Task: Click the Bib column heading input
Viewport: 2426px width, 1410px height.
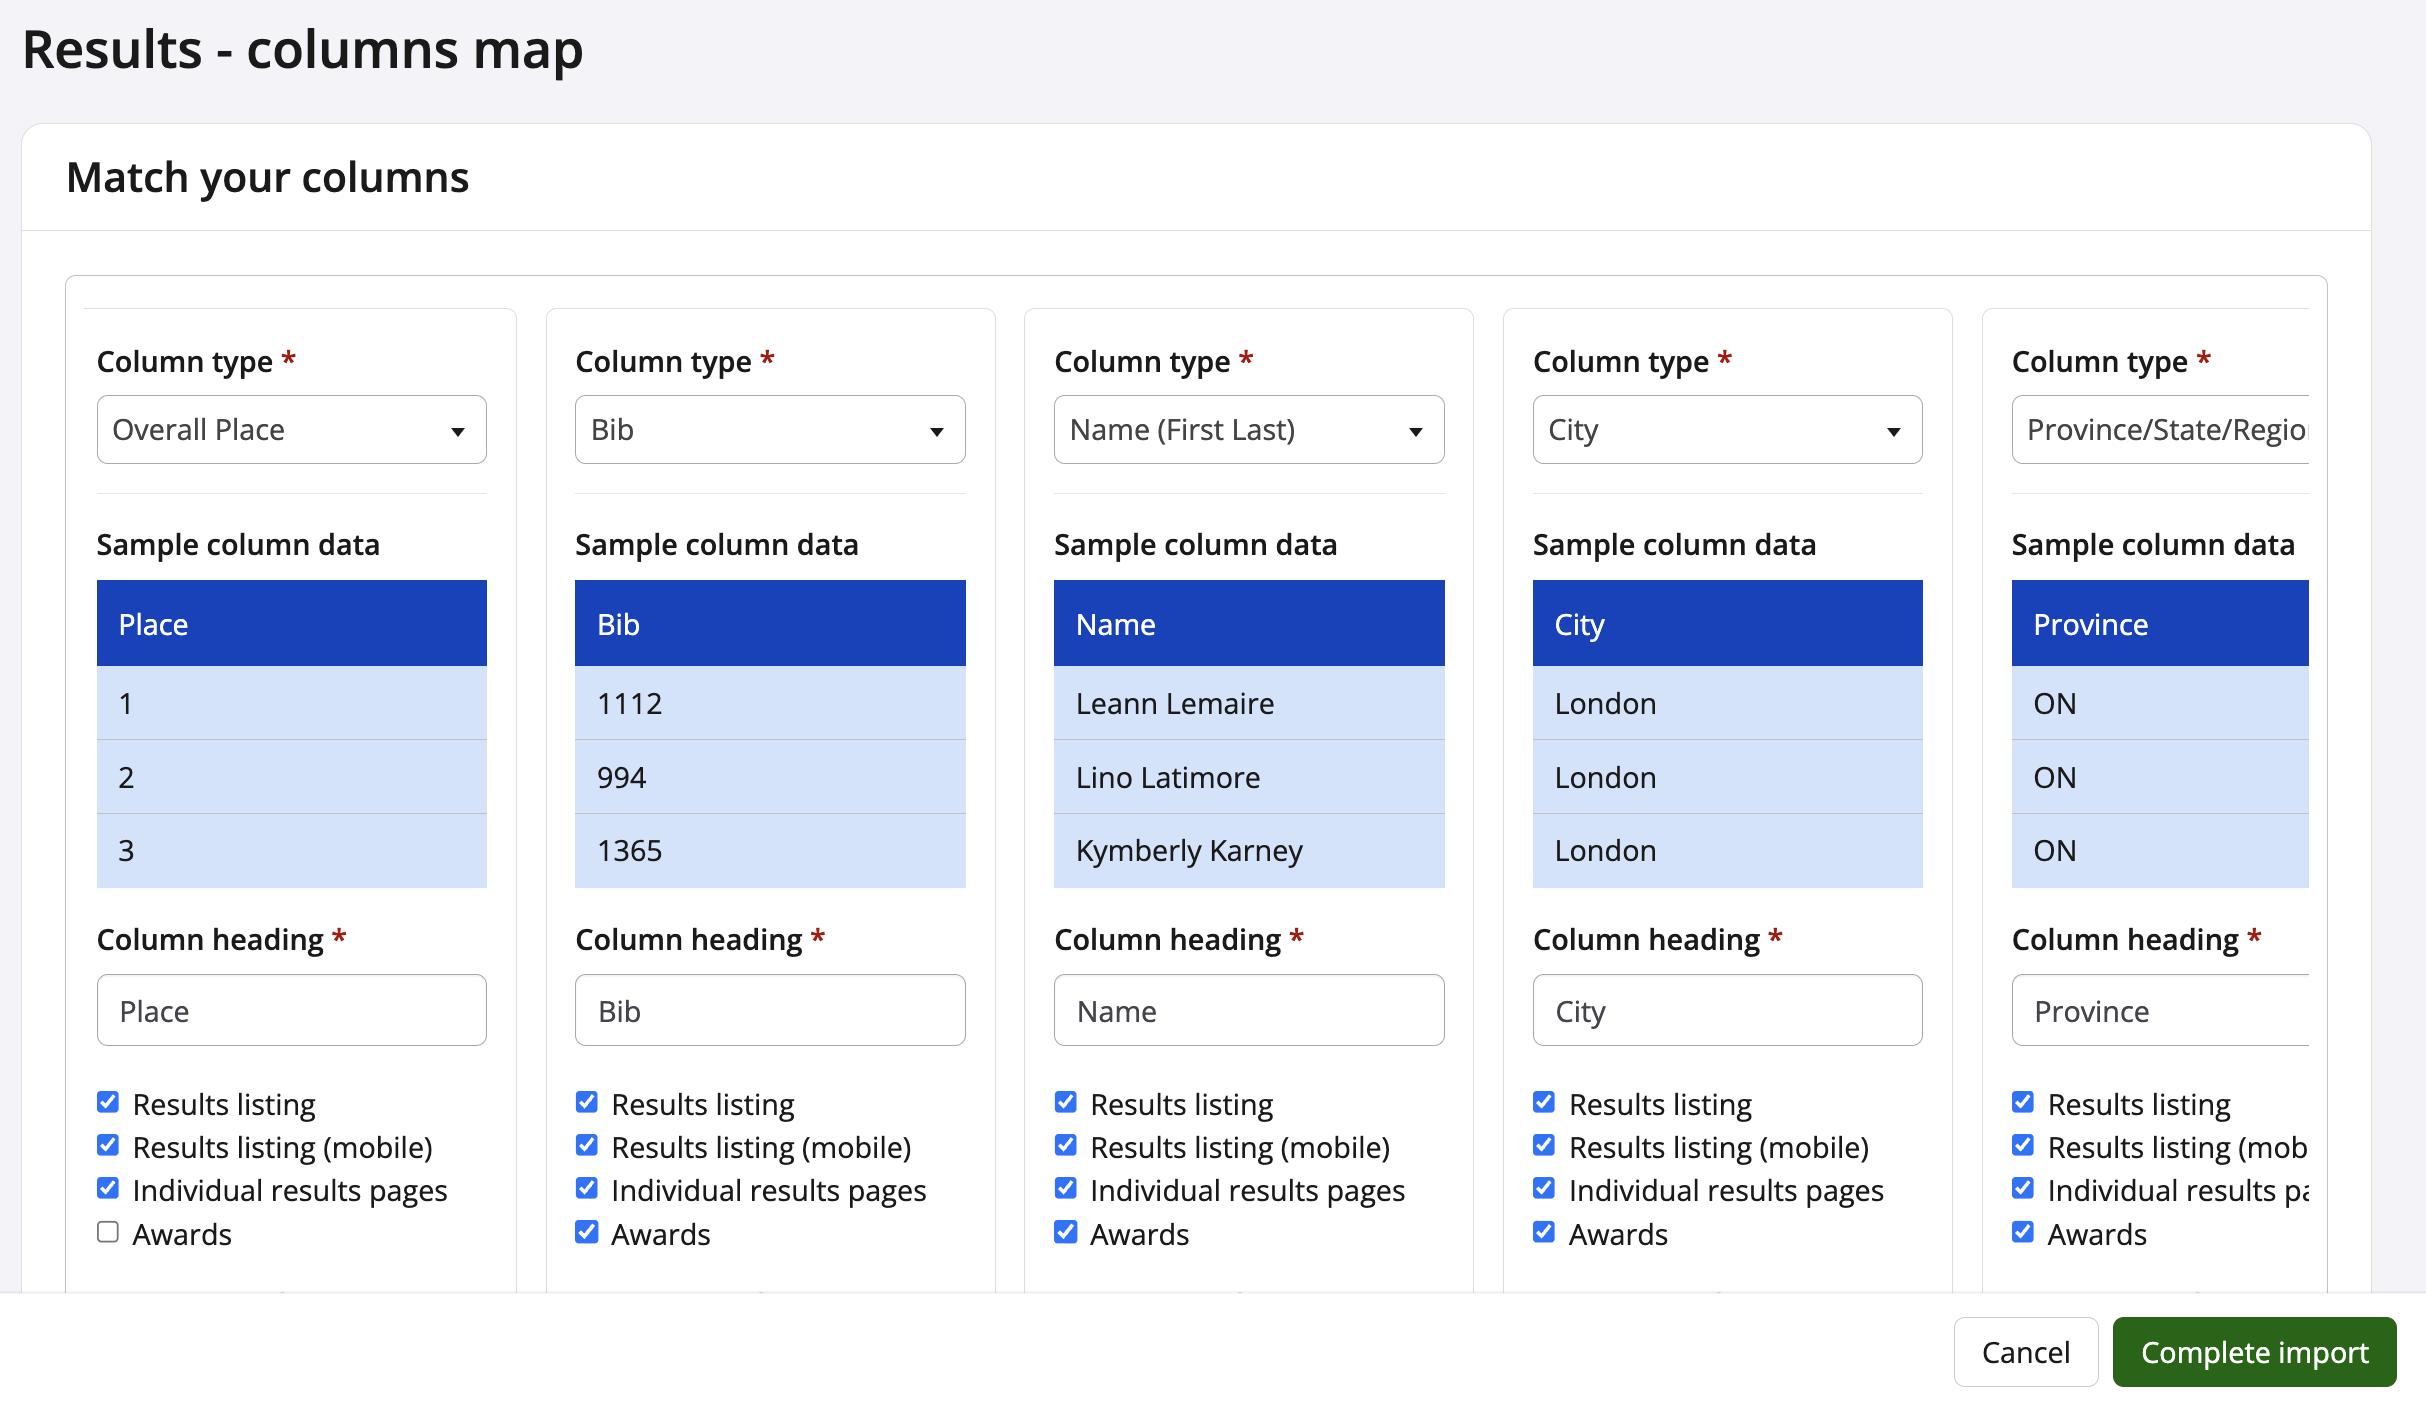Action: click(769, 1011)
